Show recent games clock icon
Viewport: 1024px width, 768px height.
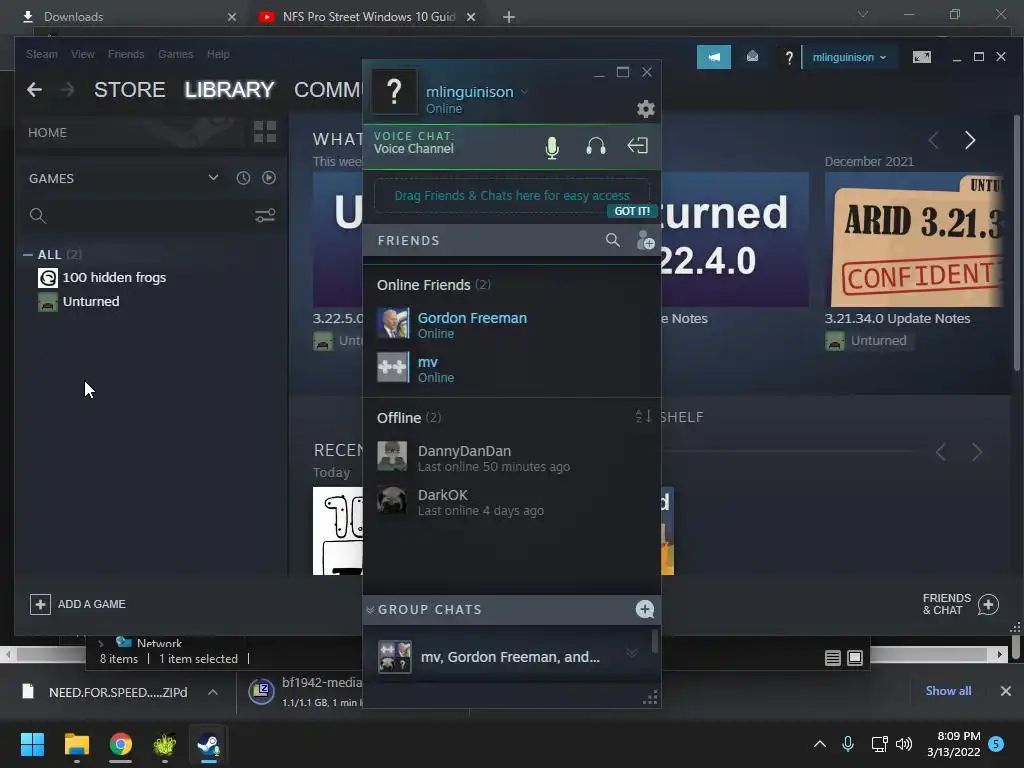point(243,178)
